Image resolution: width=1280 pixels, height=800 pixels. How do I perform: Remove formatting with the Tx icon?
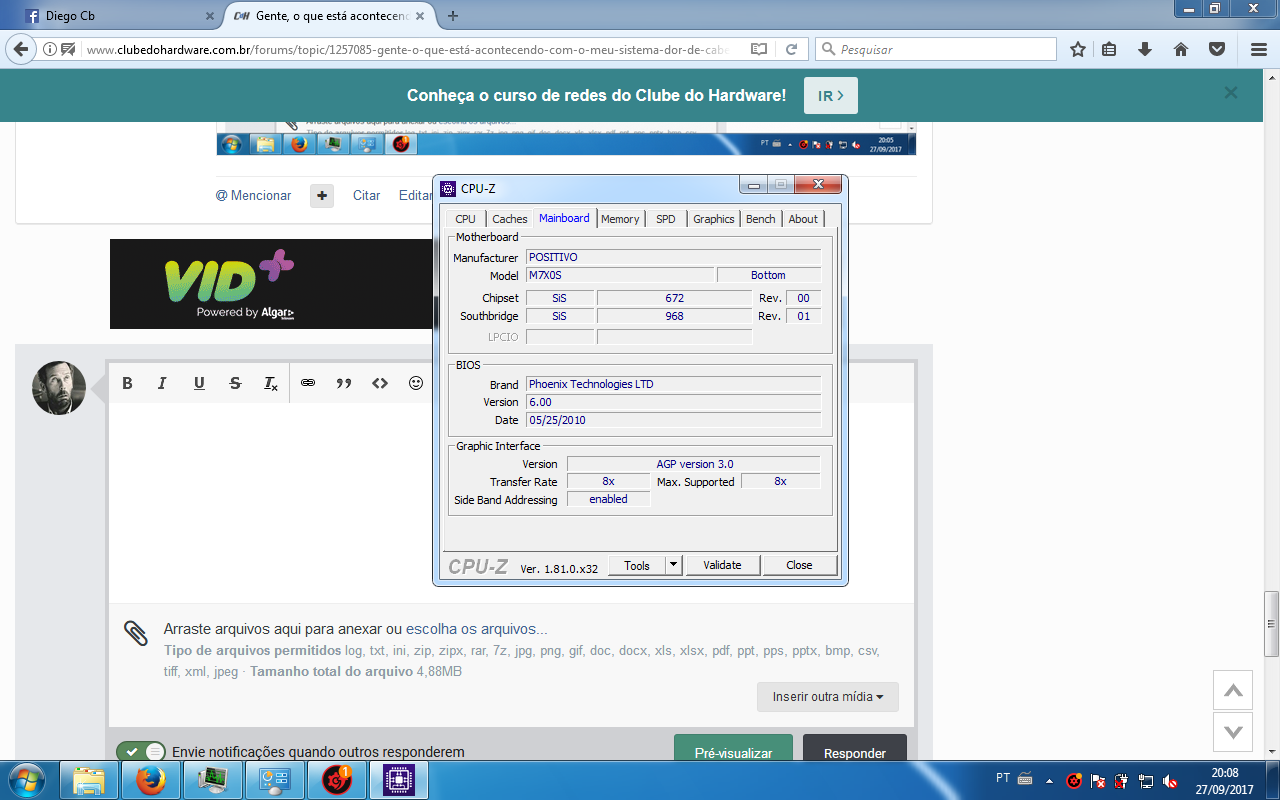(x=270, y=383)
